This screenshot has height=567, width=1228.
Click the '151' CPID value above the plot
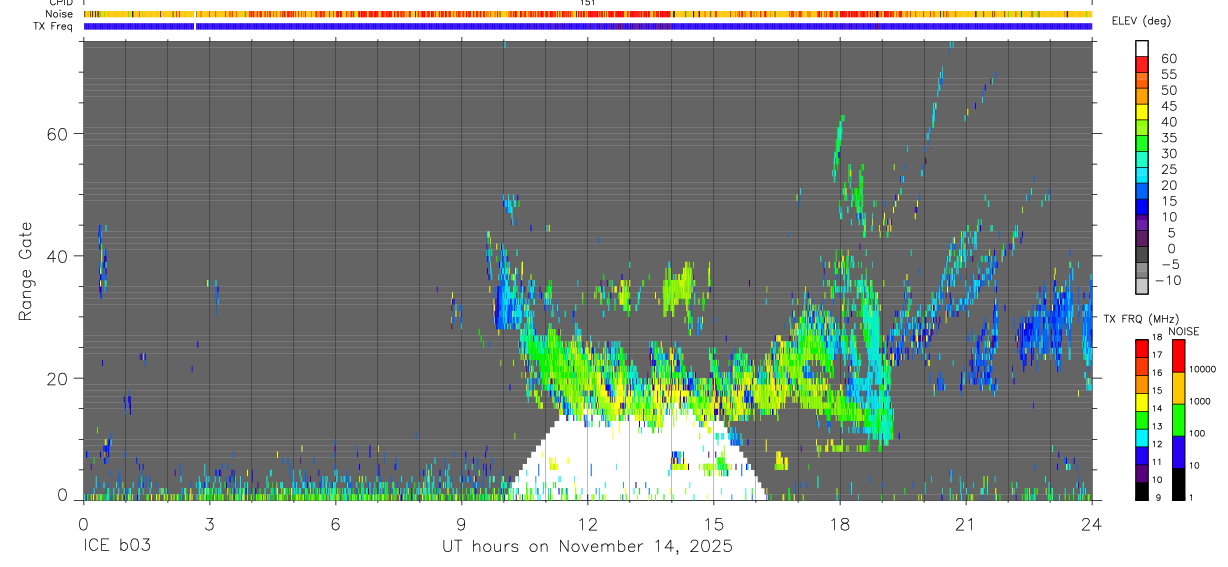pyautogui.click(x=587, y=4)
